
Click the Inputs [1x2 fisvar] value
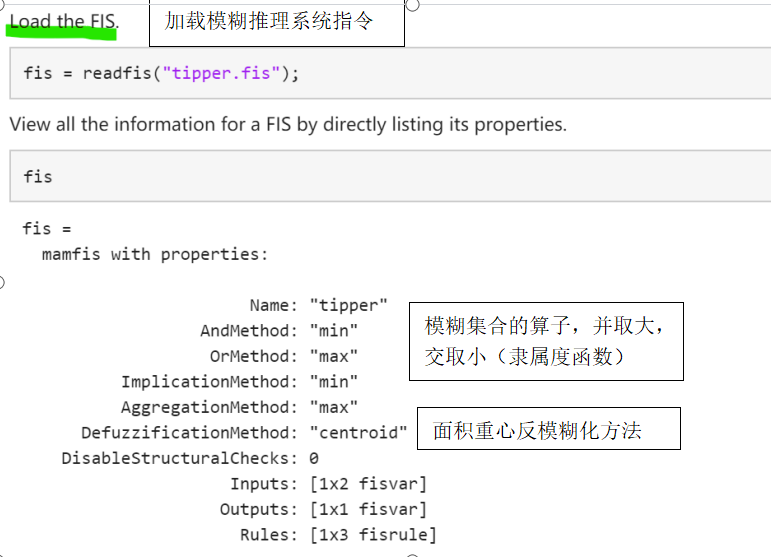[368, 484]
